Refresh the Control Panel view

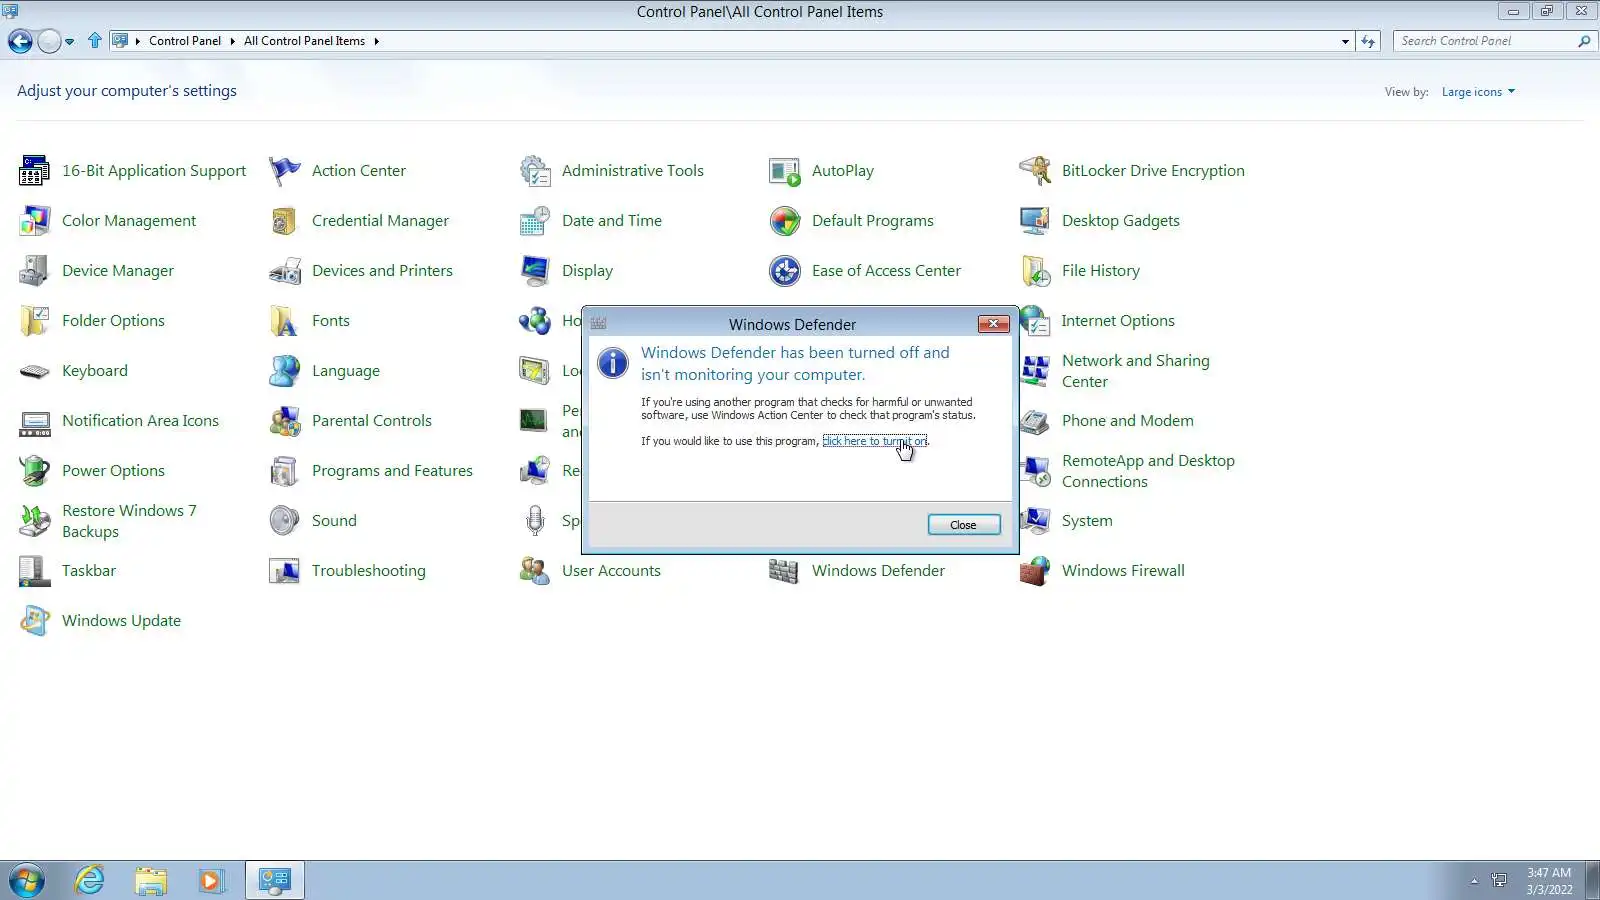(x=1368, y=41)
